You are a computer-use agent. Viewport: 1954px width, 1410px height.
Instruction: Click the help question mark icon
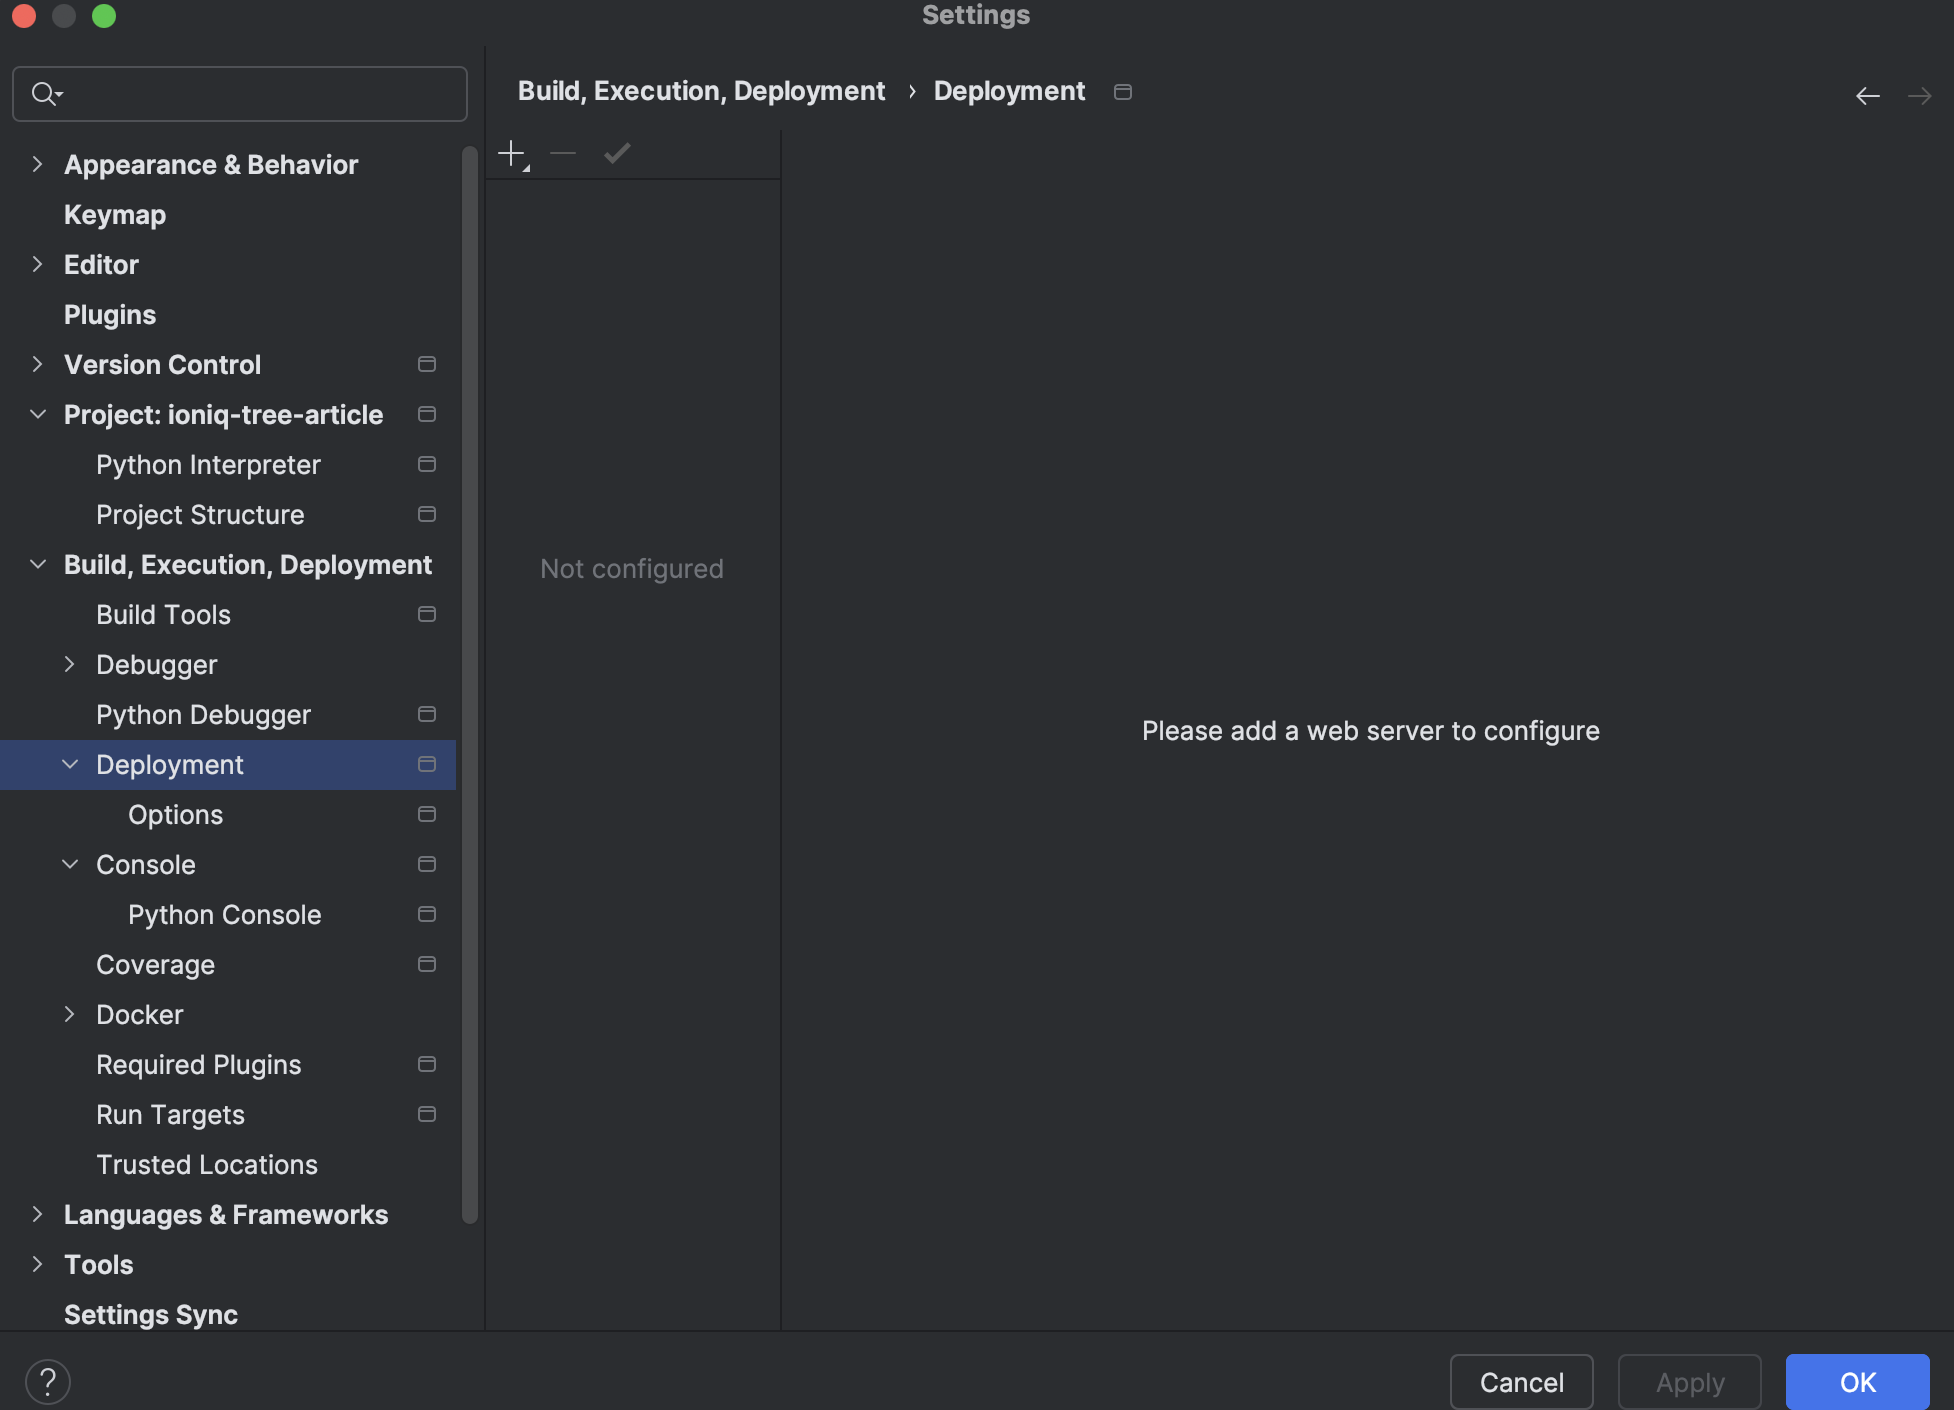point(47,1381)
